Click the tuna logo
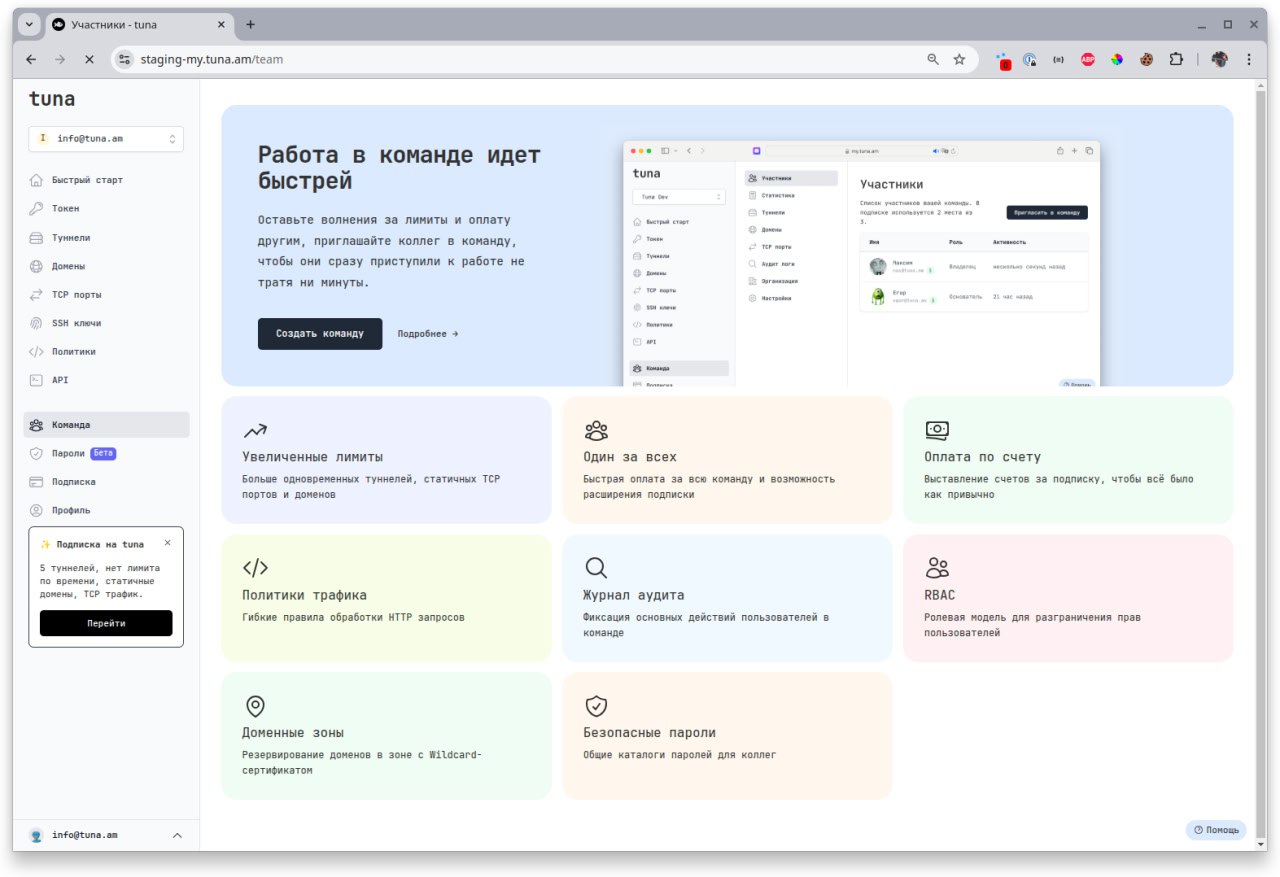Screen dimensions: 1280x877 tap(52, 98)
